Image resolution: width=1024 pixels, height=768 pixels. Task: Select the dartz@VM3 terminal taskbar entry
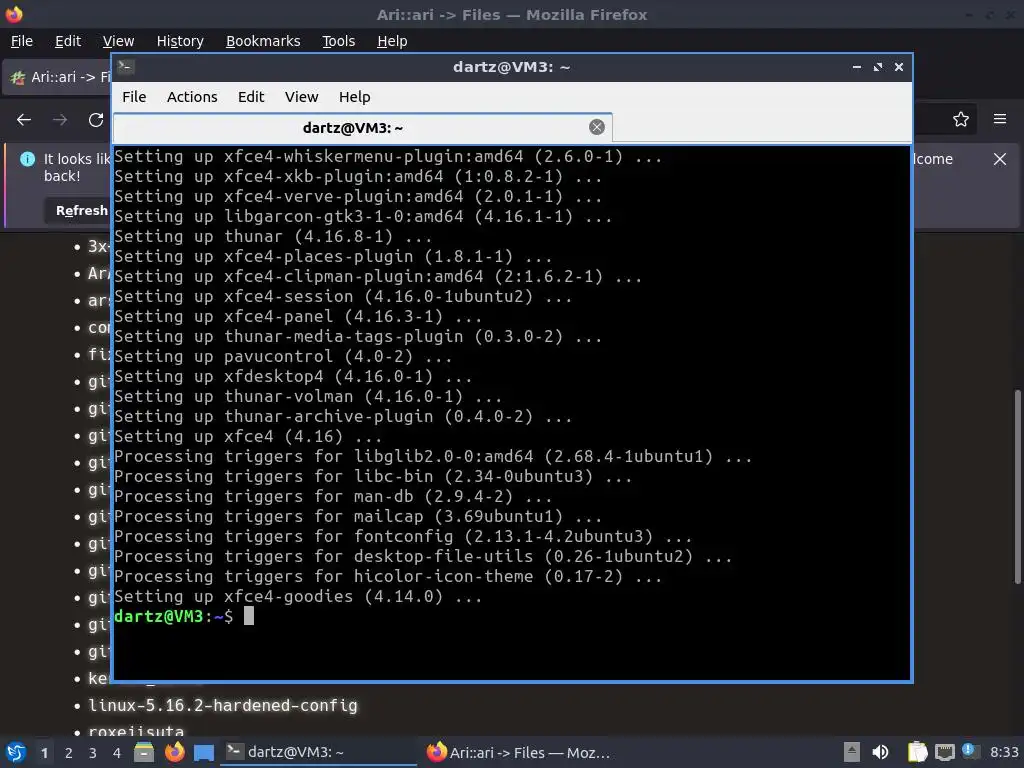319,752
